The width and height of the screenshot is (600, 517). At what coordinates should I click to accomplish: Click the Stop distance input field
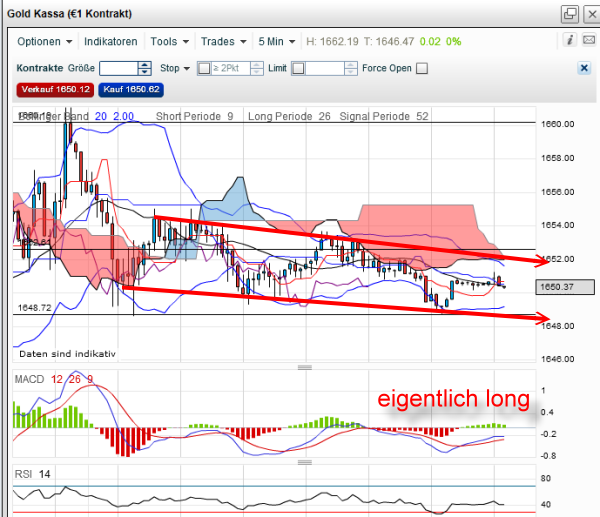click(231, 68)
